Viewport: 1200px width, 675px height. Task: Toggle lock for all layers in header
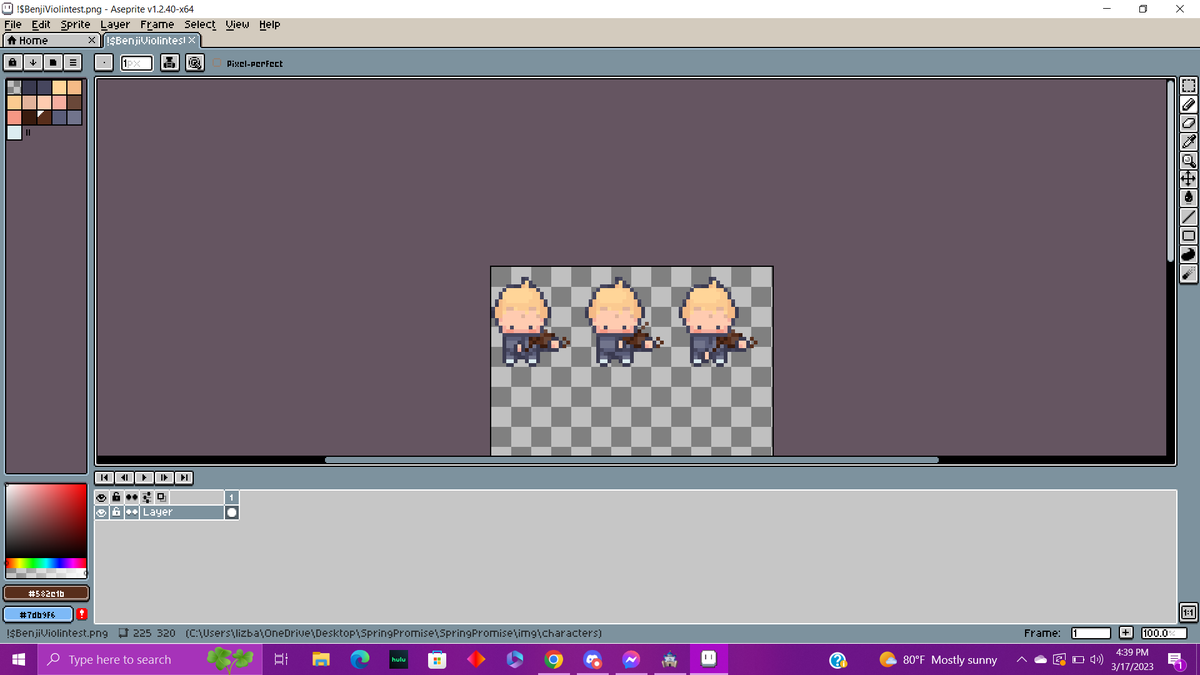(x=116, y=497)
